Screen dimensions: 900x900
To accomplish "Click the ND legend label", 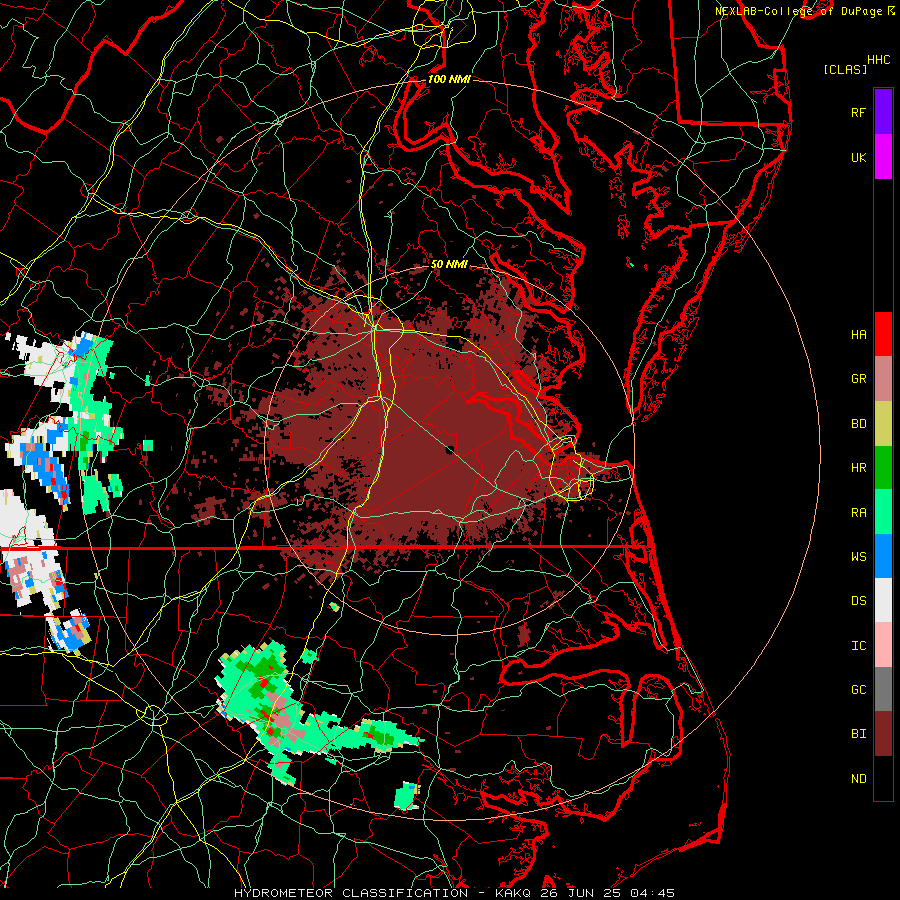I will pyautogui.click(x=858, y=779).
